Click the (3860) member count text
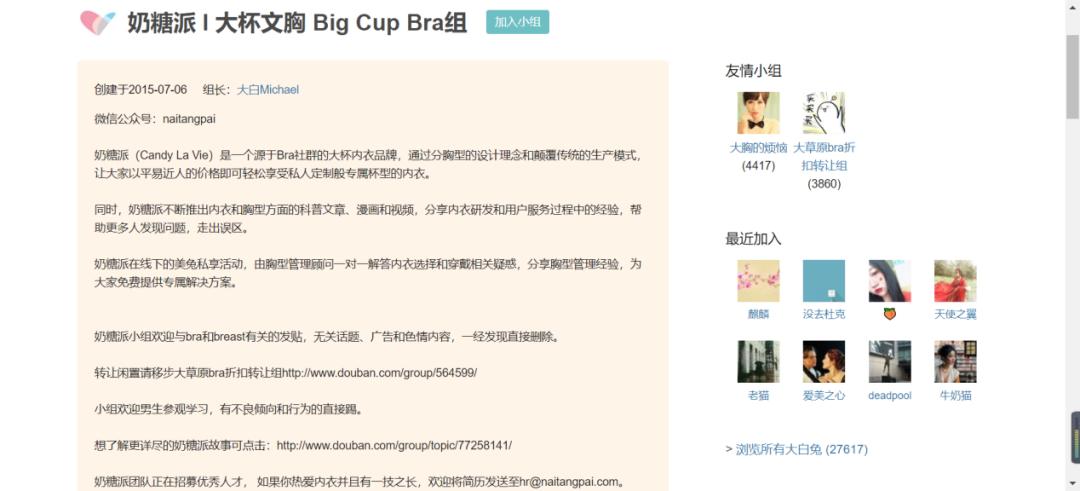This screenshot has width=1080, height=491. [824, 184]
